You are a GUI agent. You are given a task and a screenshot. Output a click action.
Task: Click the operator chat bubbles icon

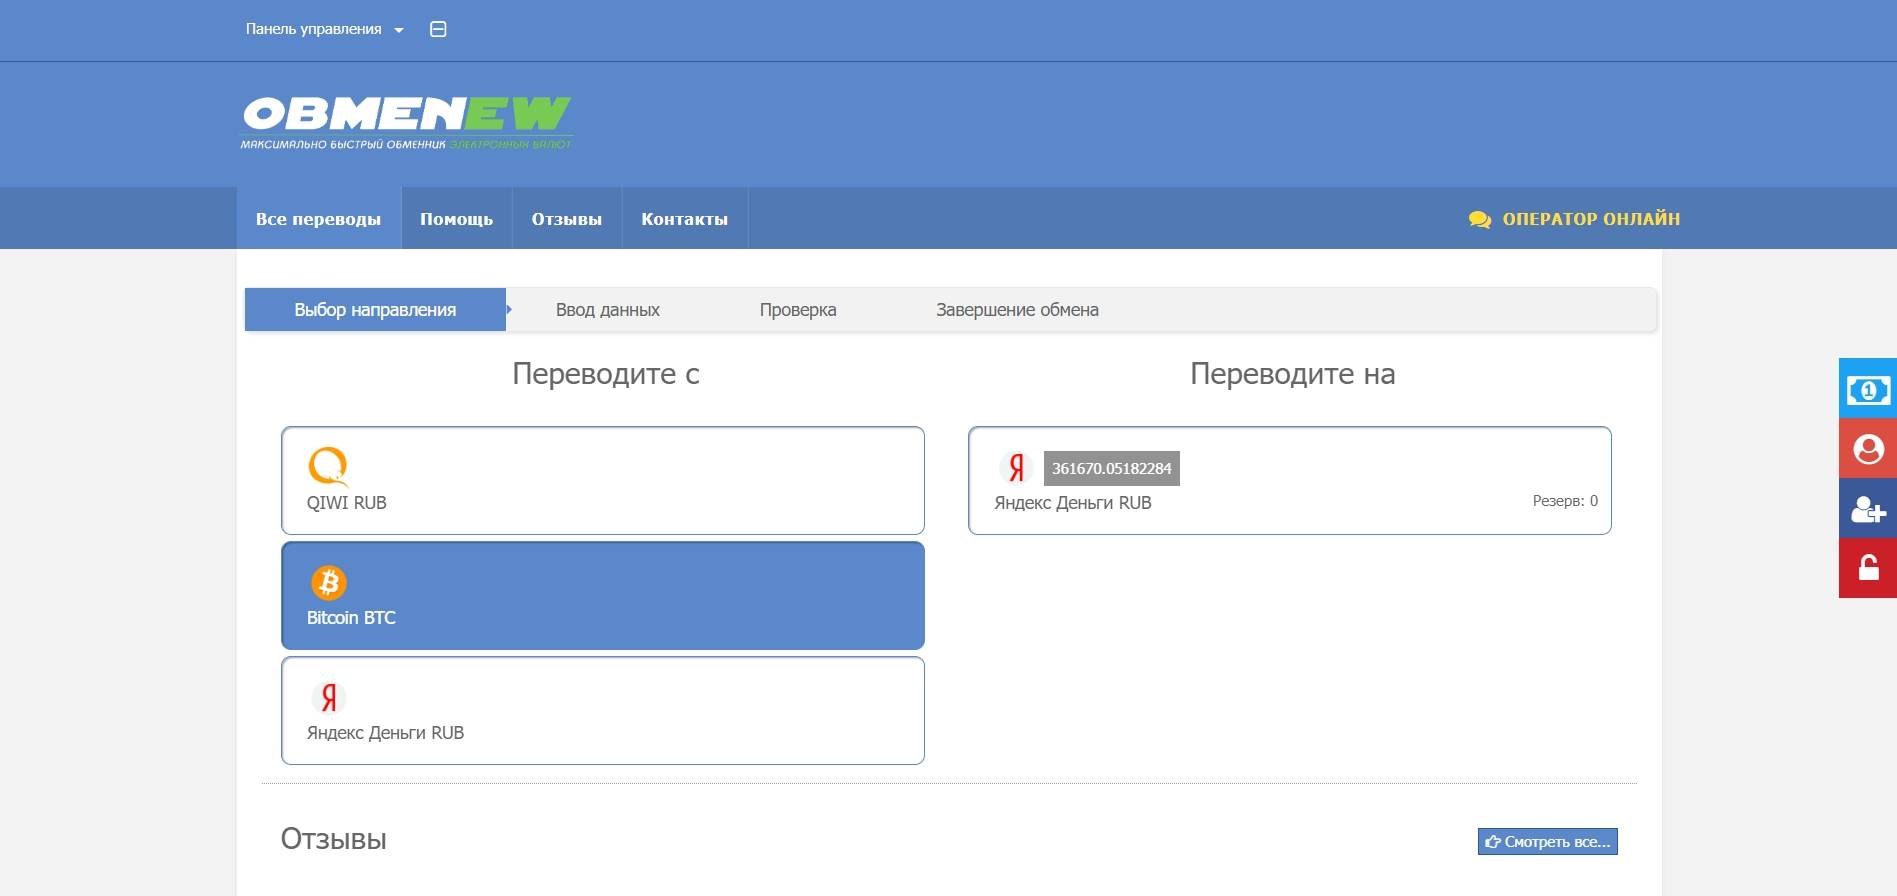[1480, 220]
